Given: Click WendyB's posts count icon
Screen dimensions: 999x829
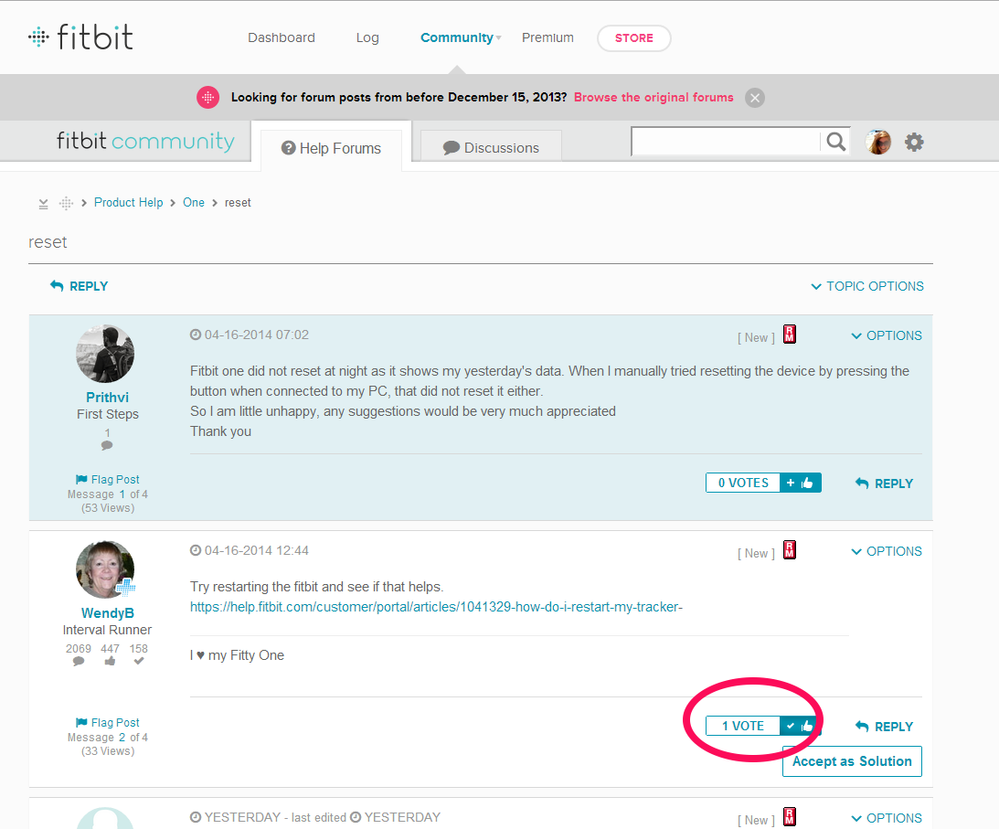Looking at the screenshot, I should click(x=78, y=661).
